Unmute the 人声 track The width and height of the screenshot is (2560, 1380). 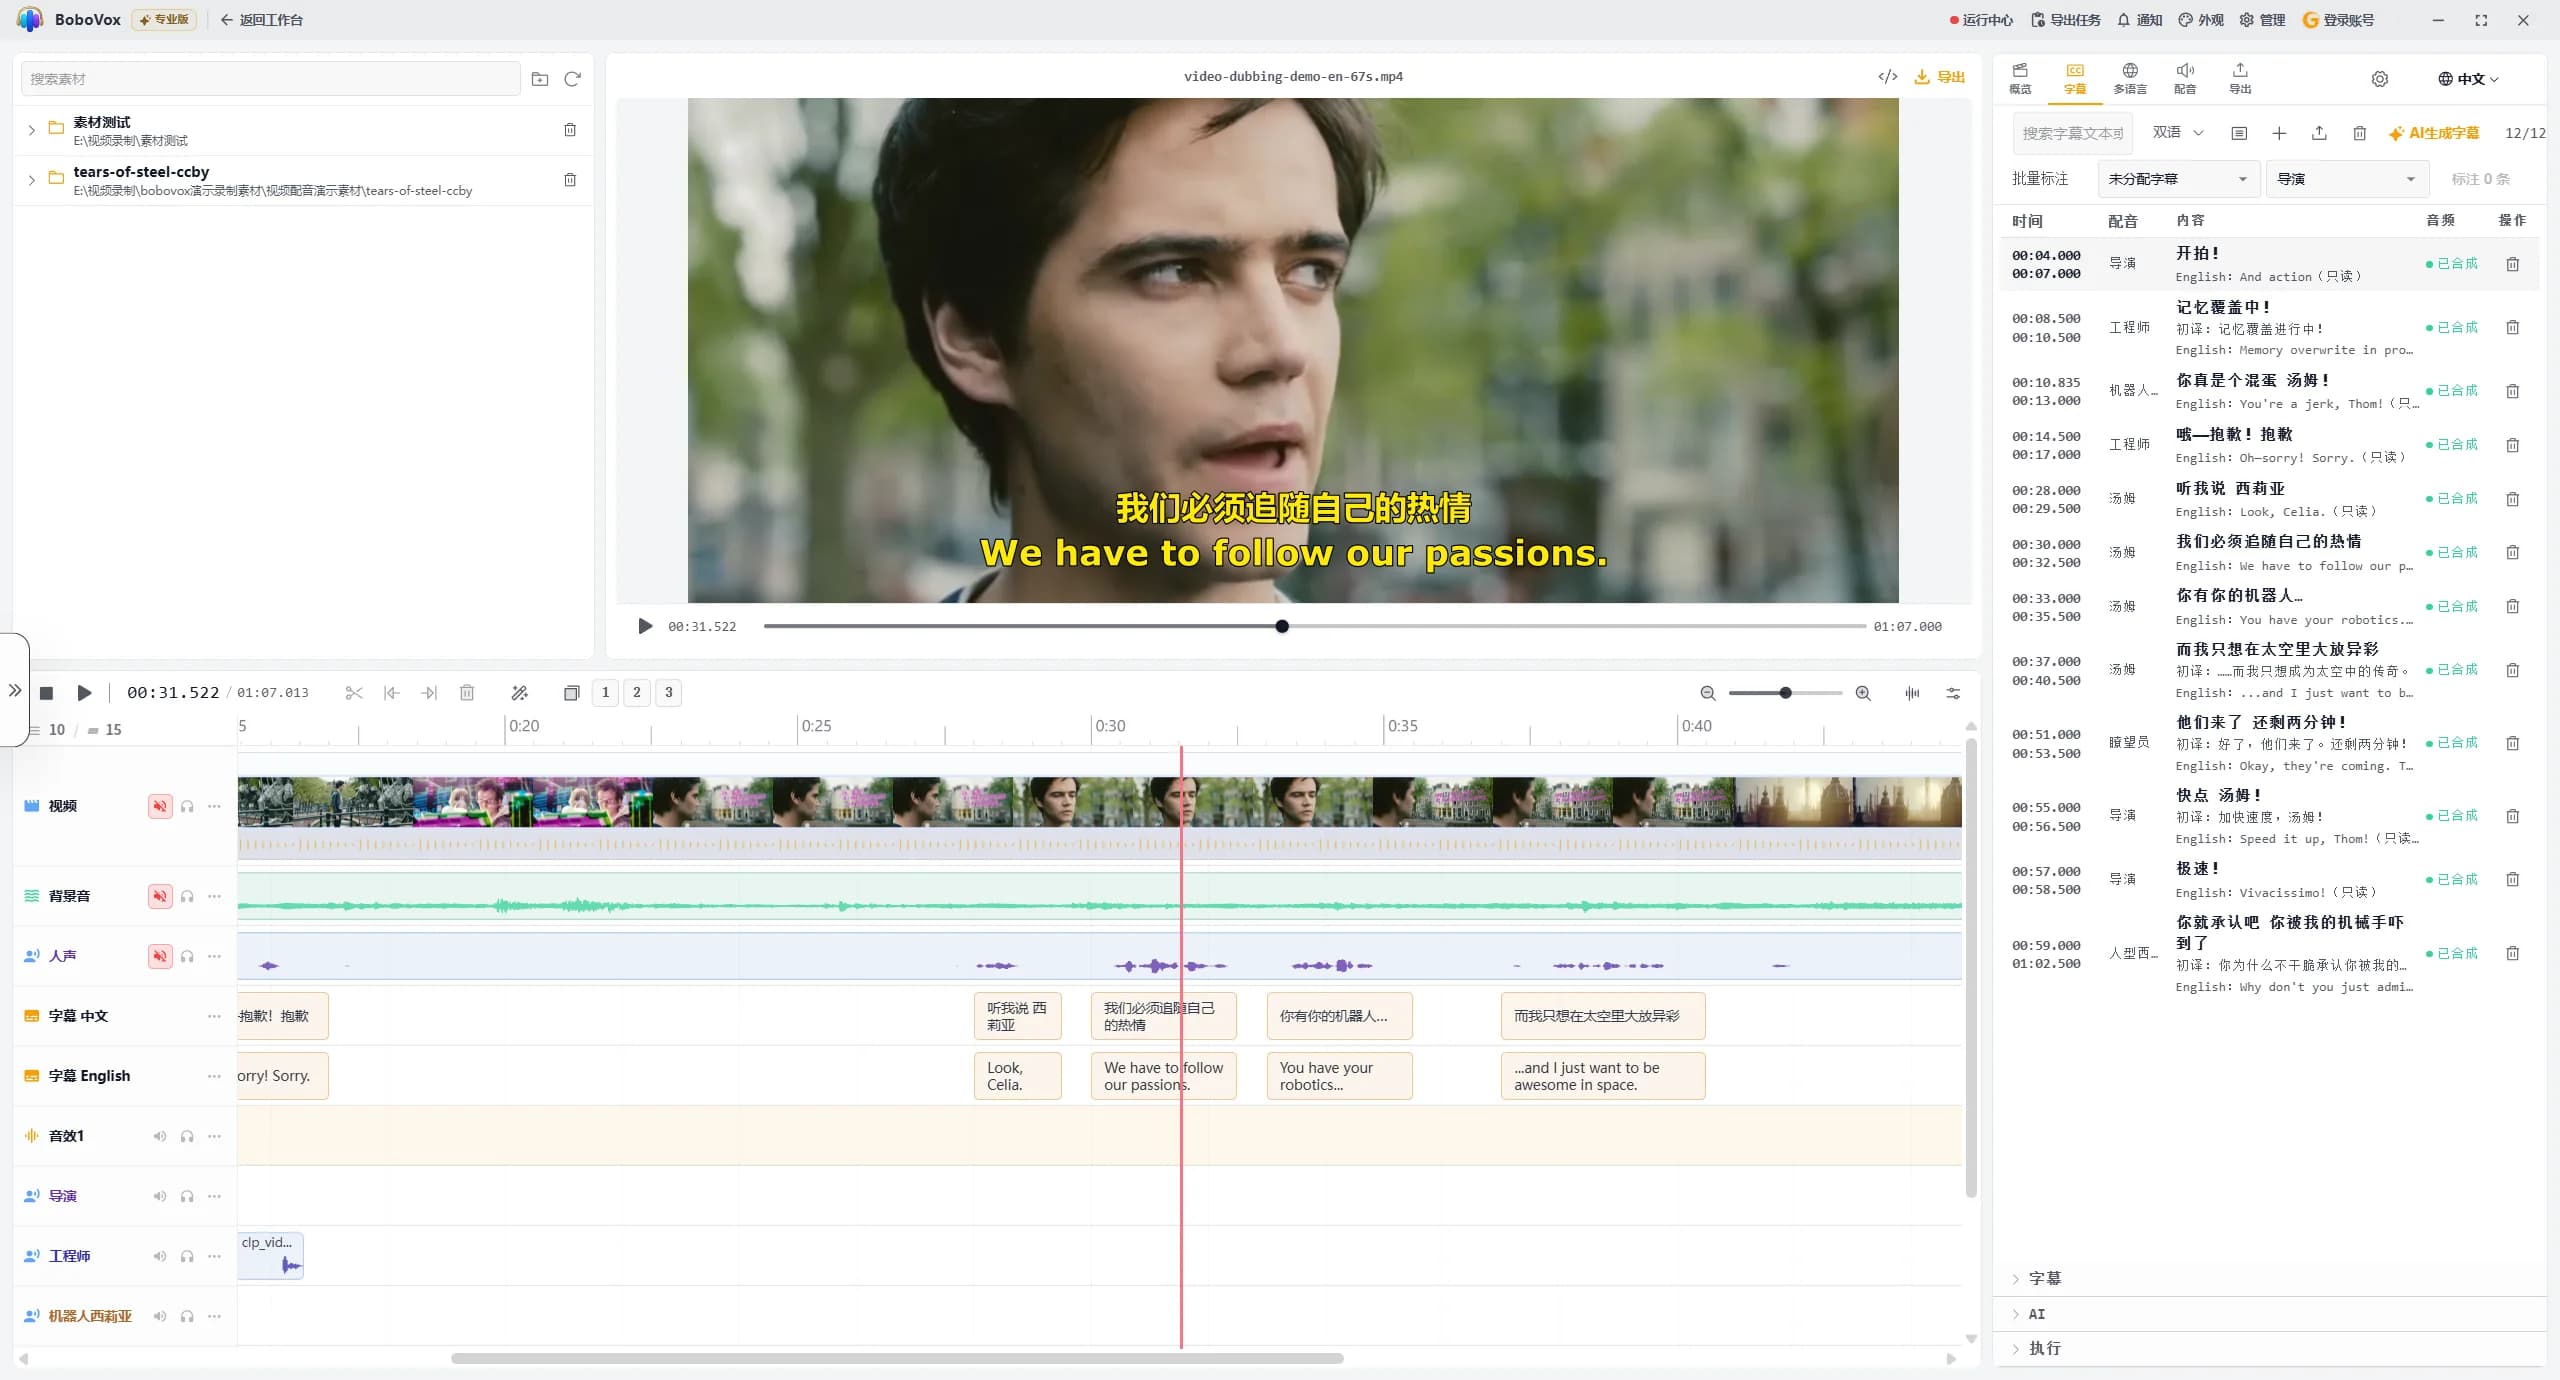pyautogui.click(x=160, y=956)
